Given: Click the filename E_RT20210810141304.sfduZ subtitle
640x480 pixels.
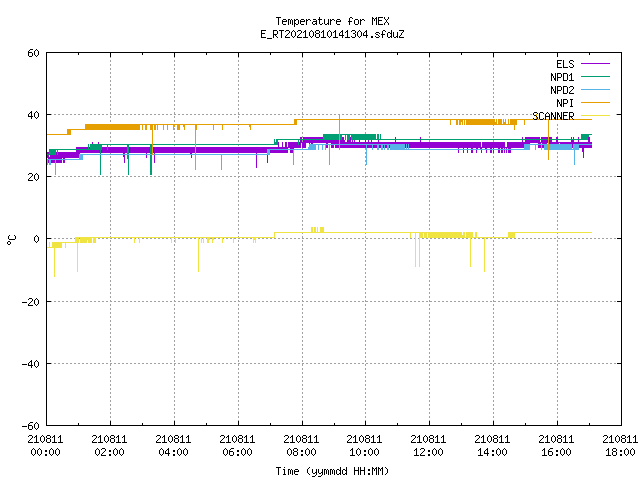Looking at the screenshot, I should point(332,34).
